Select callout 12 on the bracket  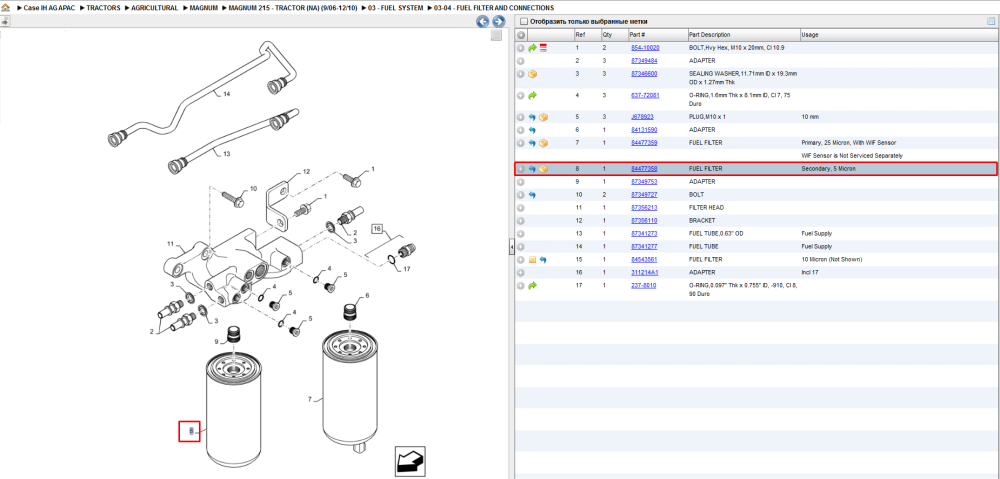click(x=306, y=172)
